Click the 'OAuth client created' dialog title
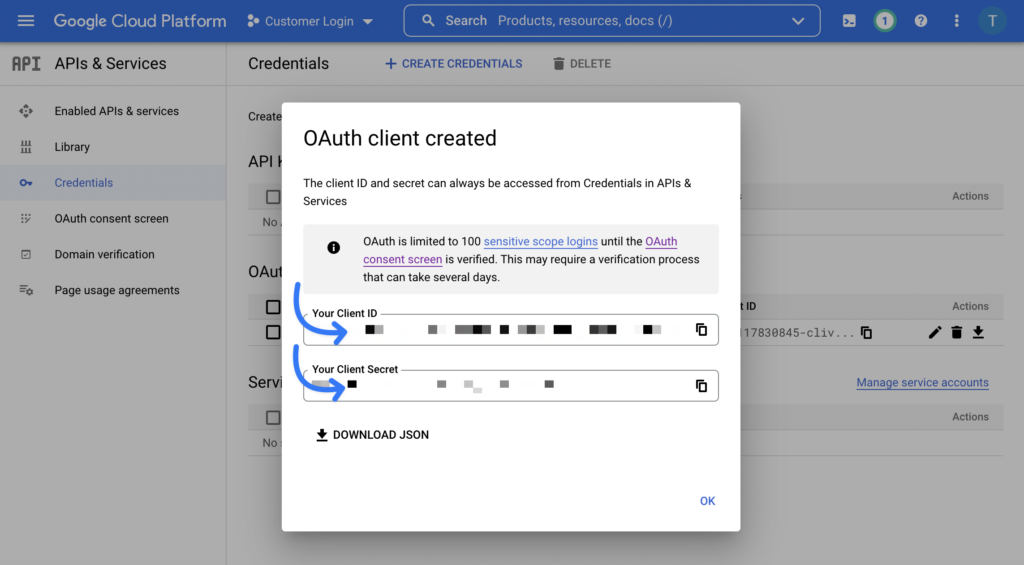Screen dimensions: 1024x565 click(400, 138)
